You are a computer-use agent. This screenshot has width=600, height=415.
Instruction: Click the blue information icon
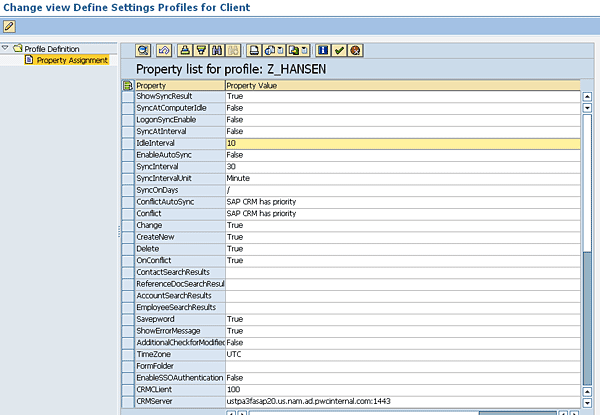point(323,49)
